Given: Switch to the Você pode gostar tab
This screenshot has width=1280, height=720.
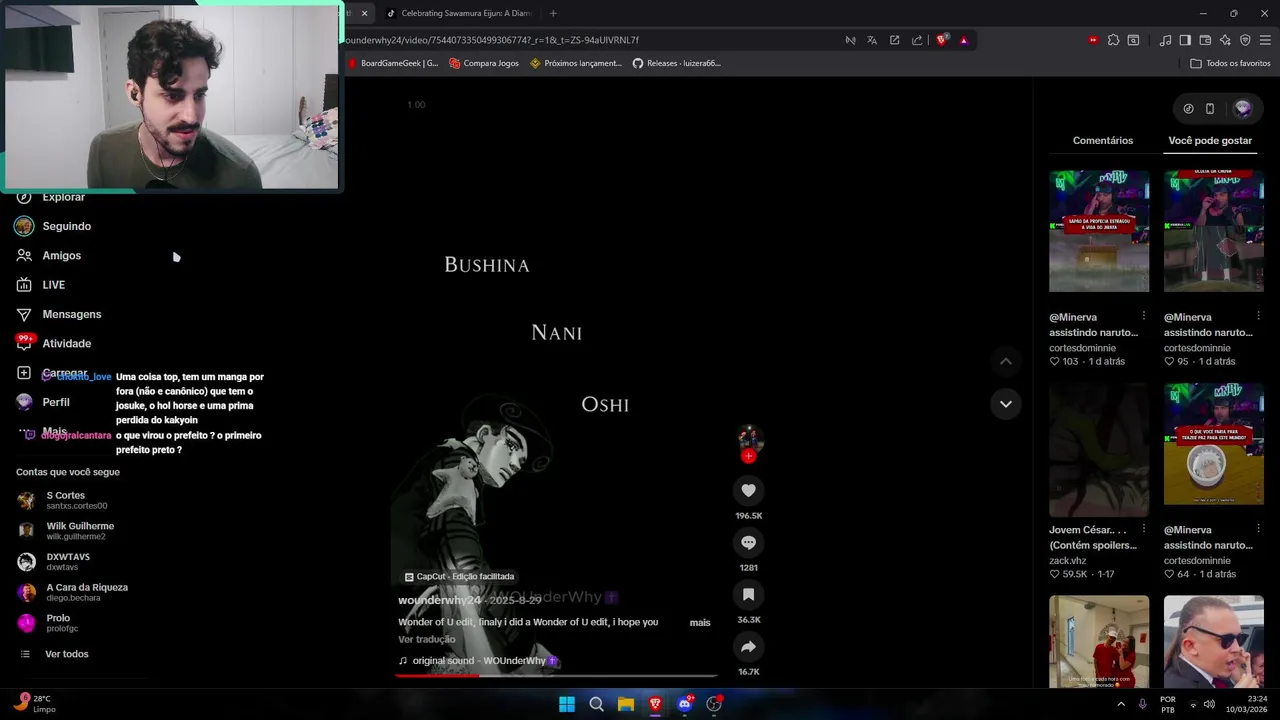Looking at the screenshot, I should 1210,140.
